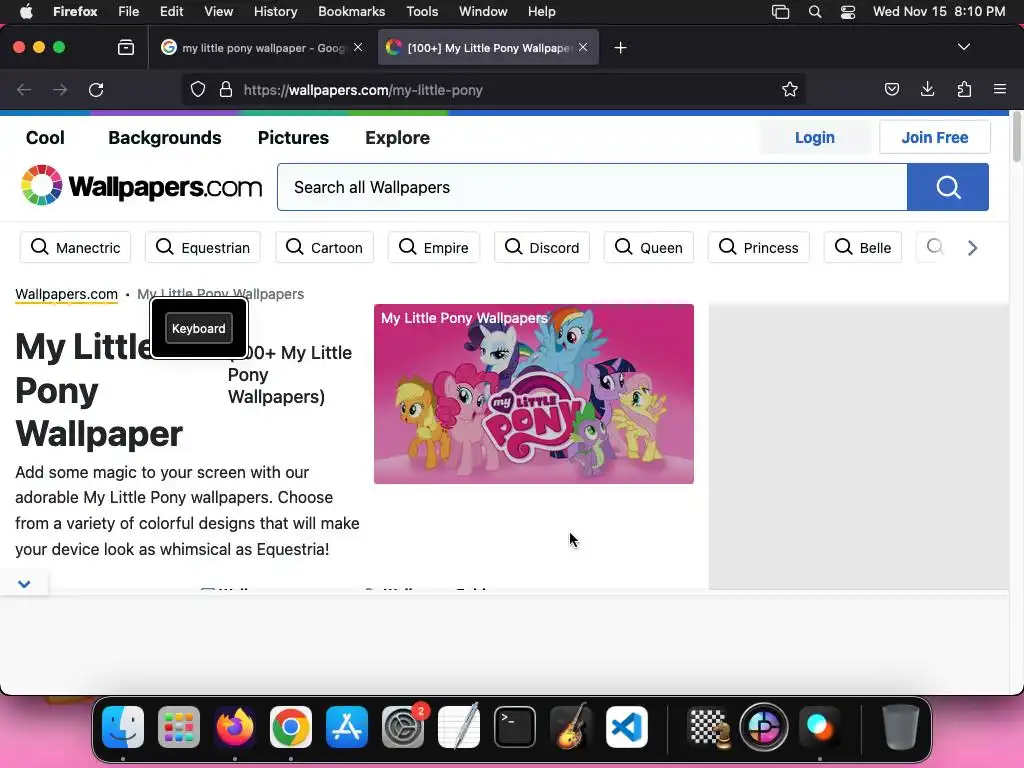This screenshot has width=1024, height=768.
Task: Open the History menu
Action: (x=276, y=11)
